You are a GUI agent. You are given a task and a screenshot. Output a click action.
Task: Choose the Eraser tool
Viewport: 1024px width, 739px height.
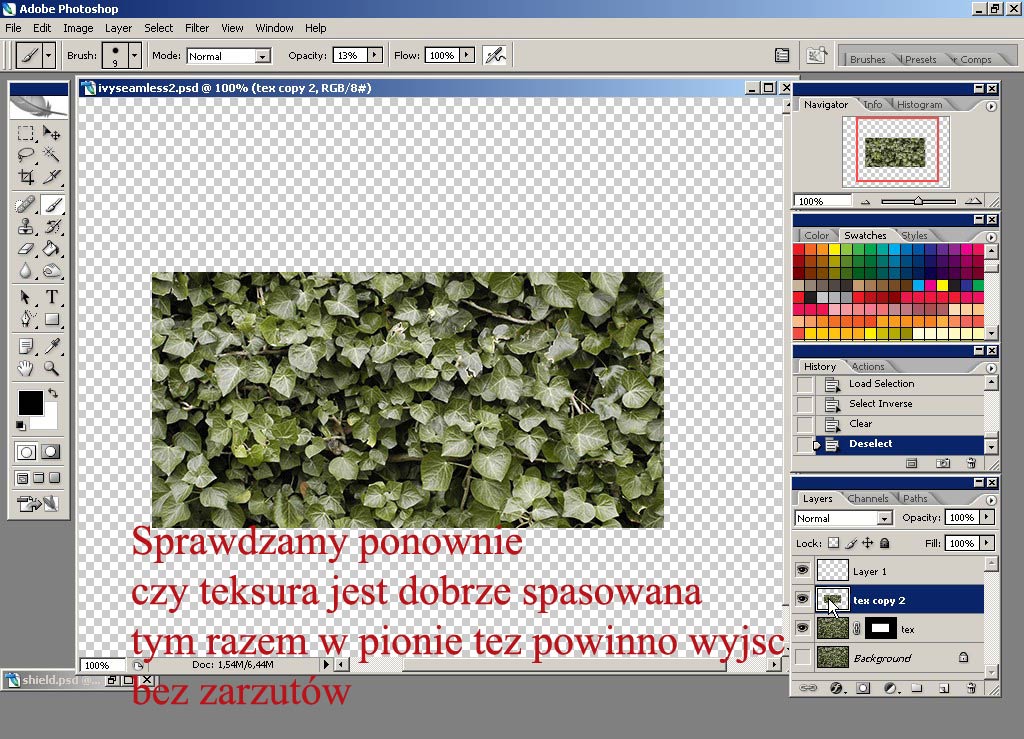click(26, 249)
